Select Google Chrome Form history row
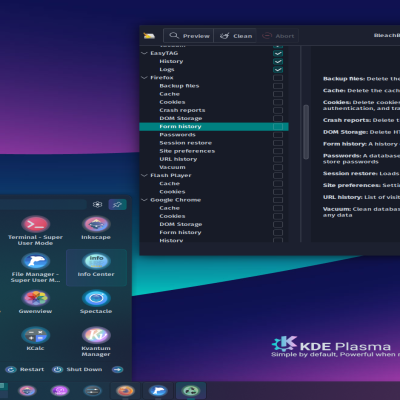 coord(214,232)
